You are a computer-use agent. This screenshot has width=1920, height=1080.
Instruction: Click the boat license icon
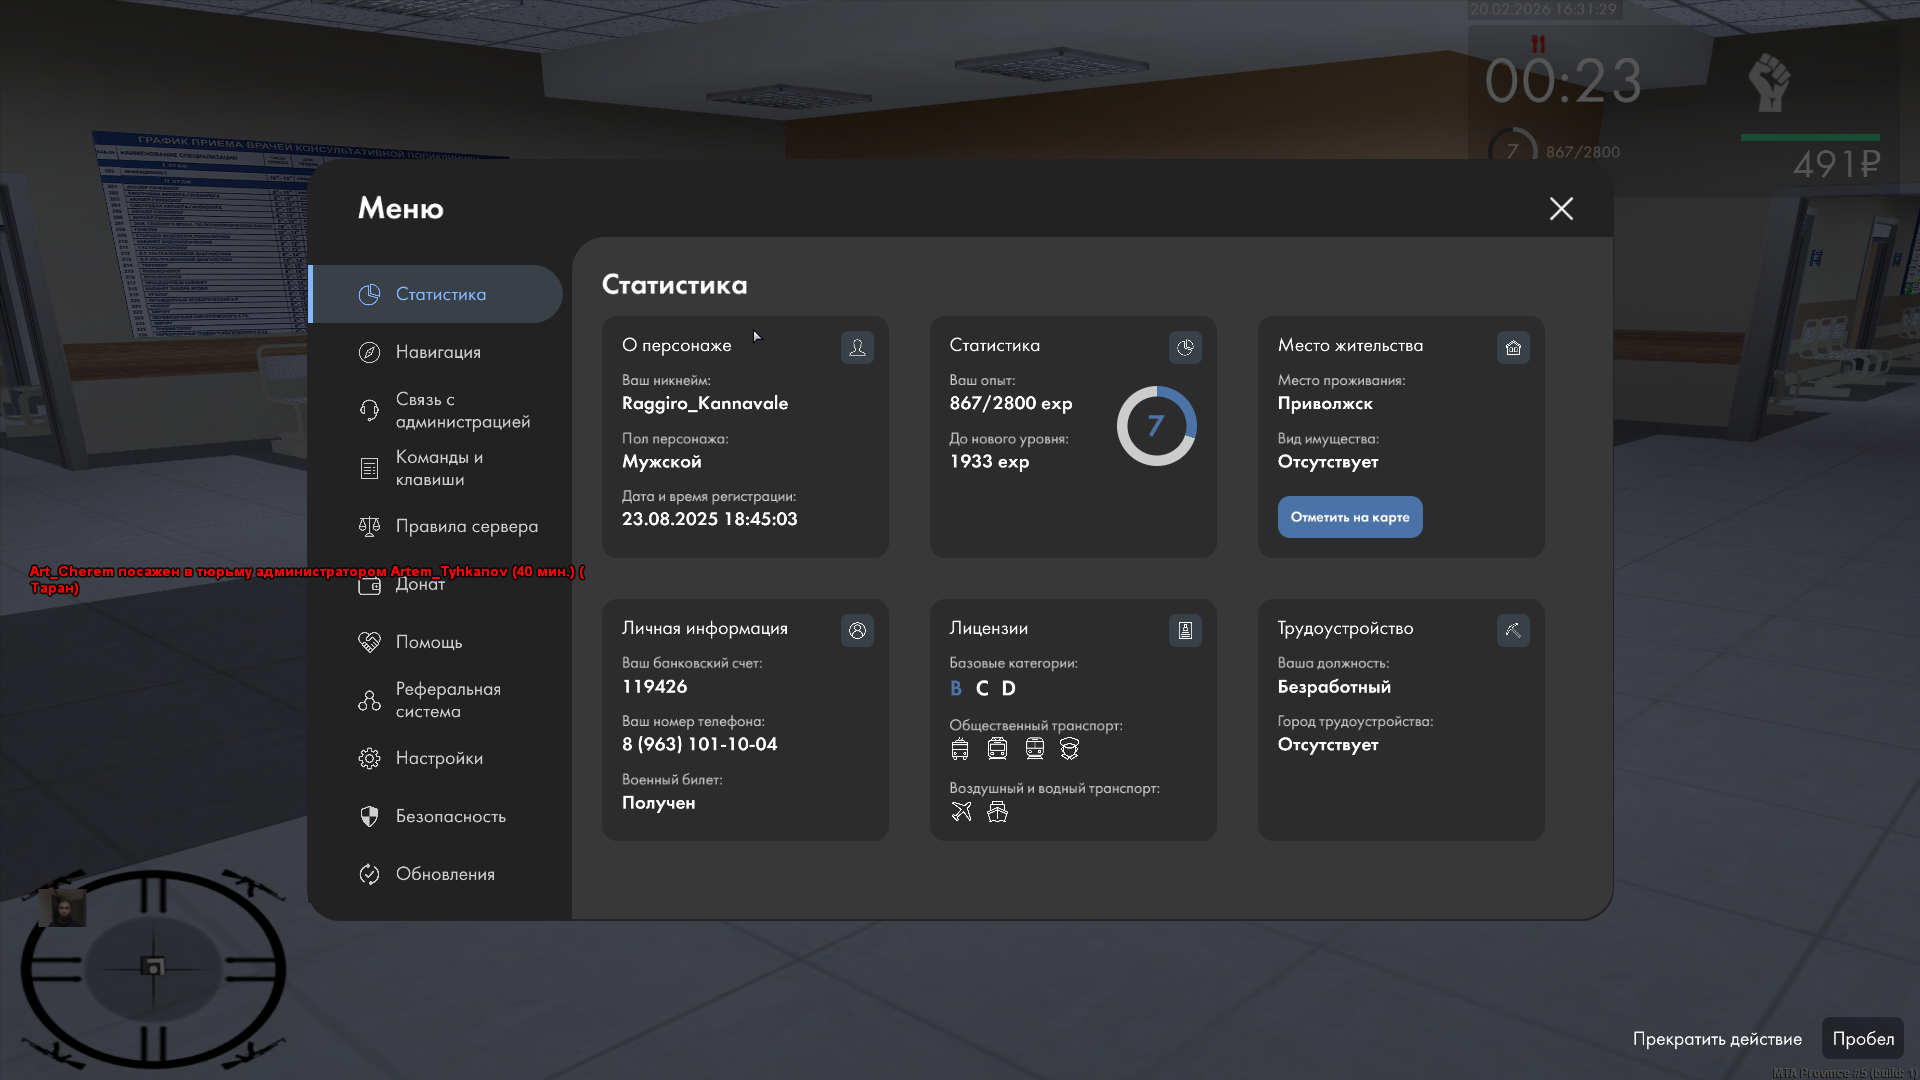coord(997,811)
